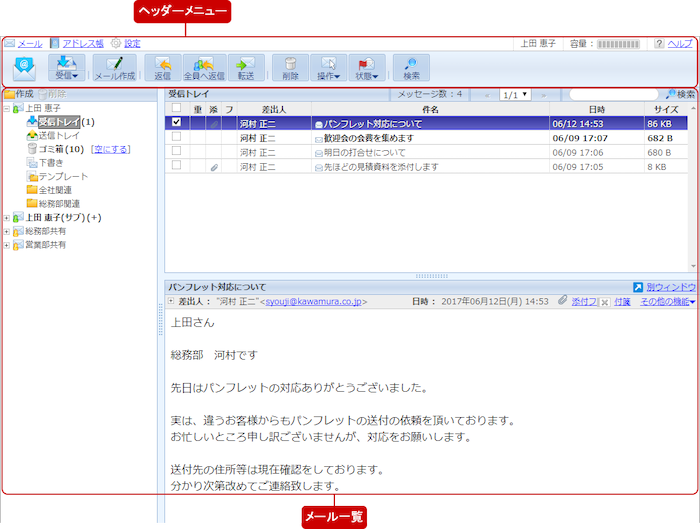Check the box for 歓迎会の会費を集めます mail
700x529 pixels.
(x=177, y=138)
